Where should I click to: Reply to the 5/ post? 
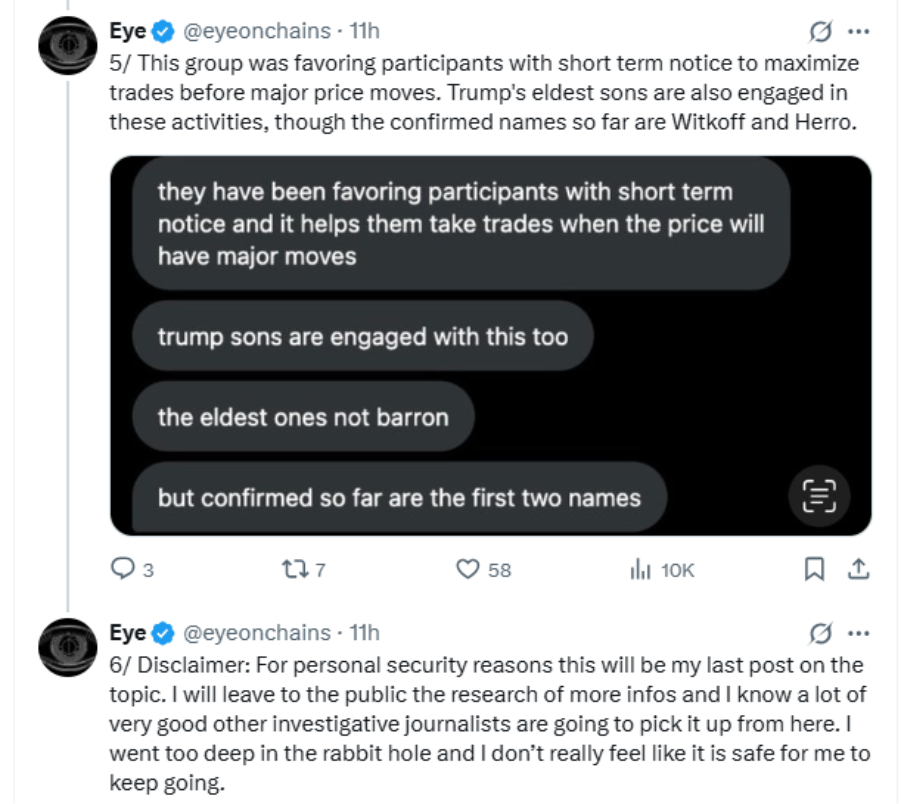coord(122,570)
